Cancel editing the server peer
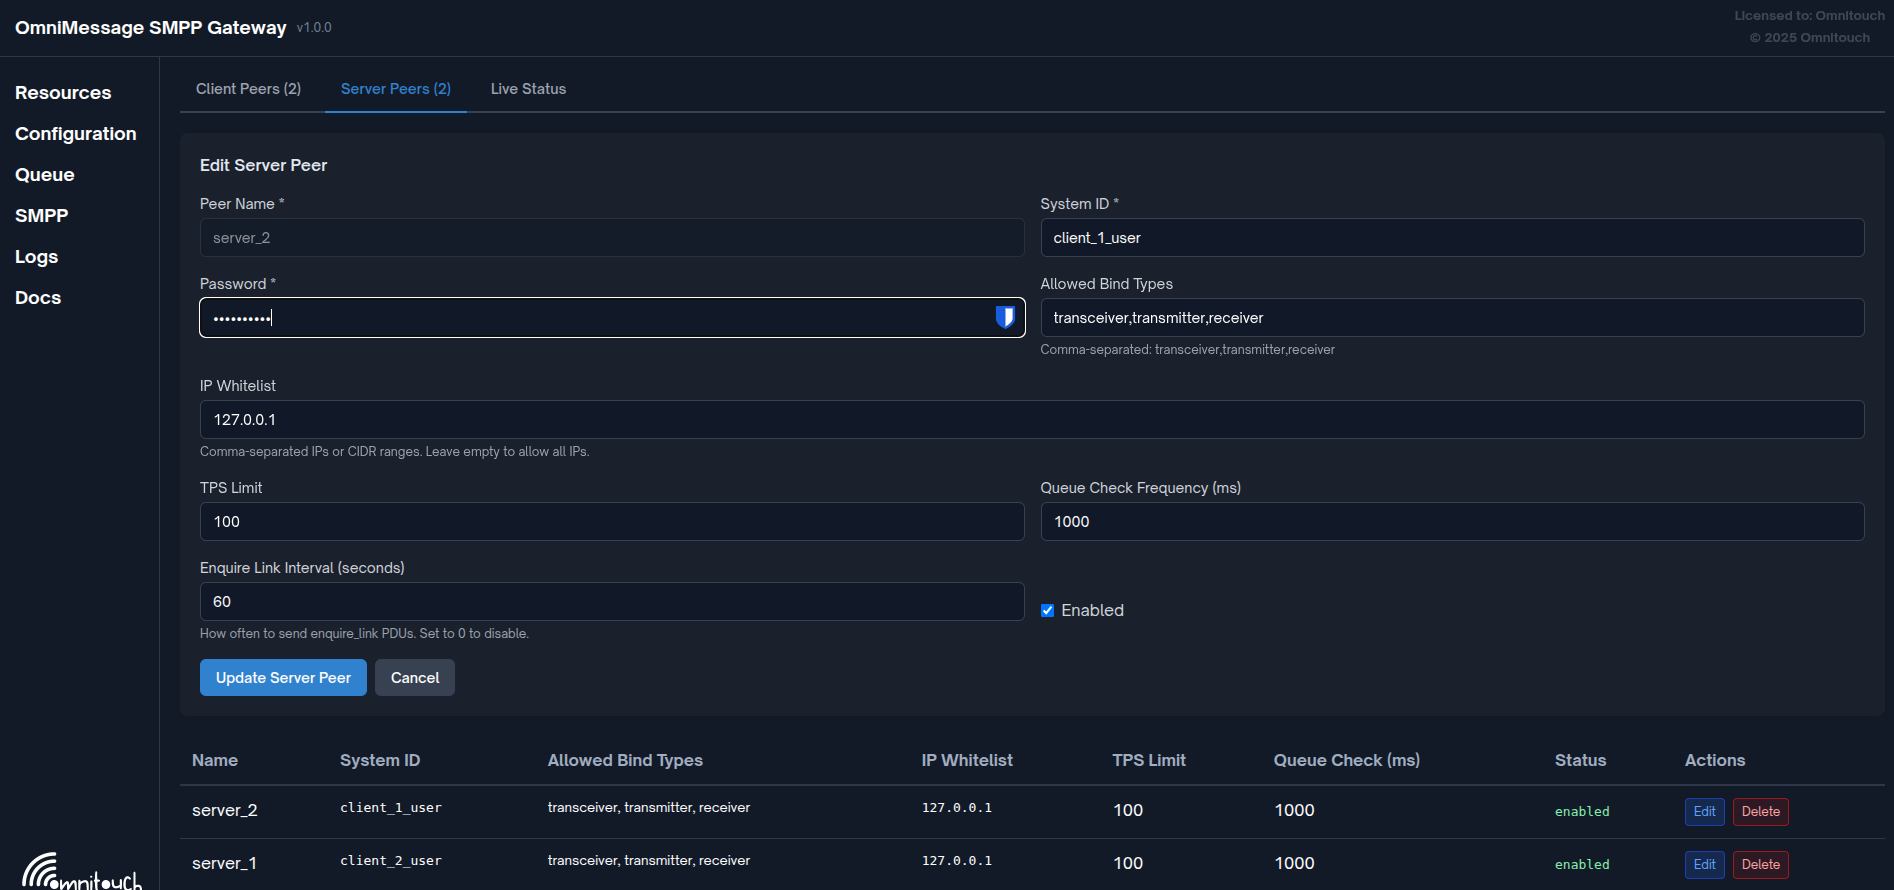Image resolution: width=1894 pixels, height=890 pixels. click(415, 678)
